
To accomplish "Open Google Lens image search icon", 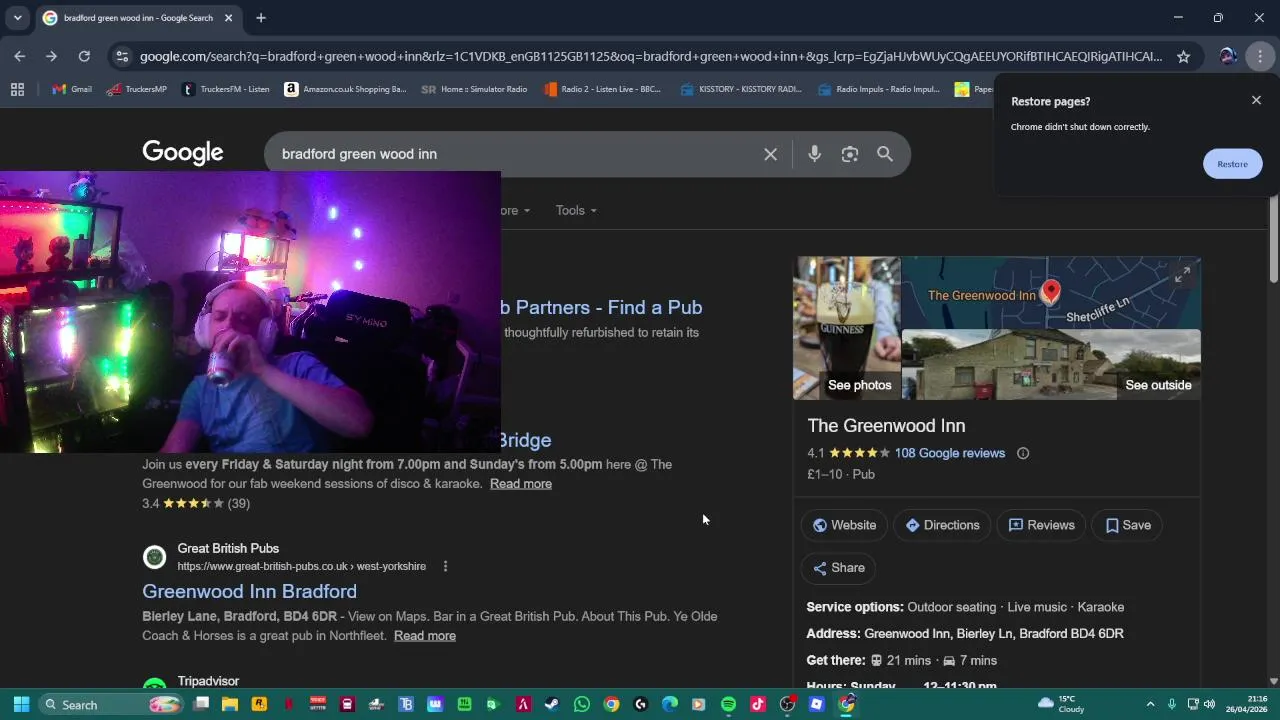I will point(849,154).
